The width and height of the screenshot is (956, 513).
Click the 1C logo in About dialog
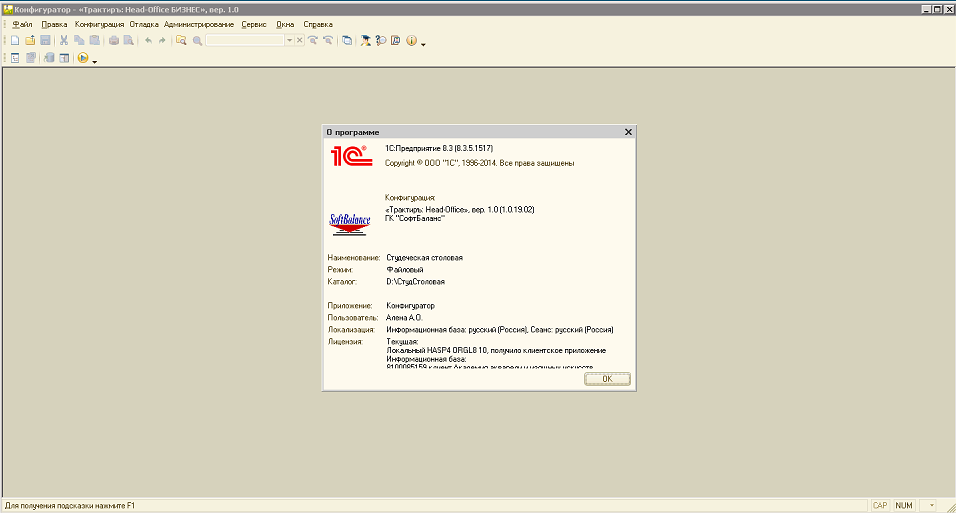[349, 155]
